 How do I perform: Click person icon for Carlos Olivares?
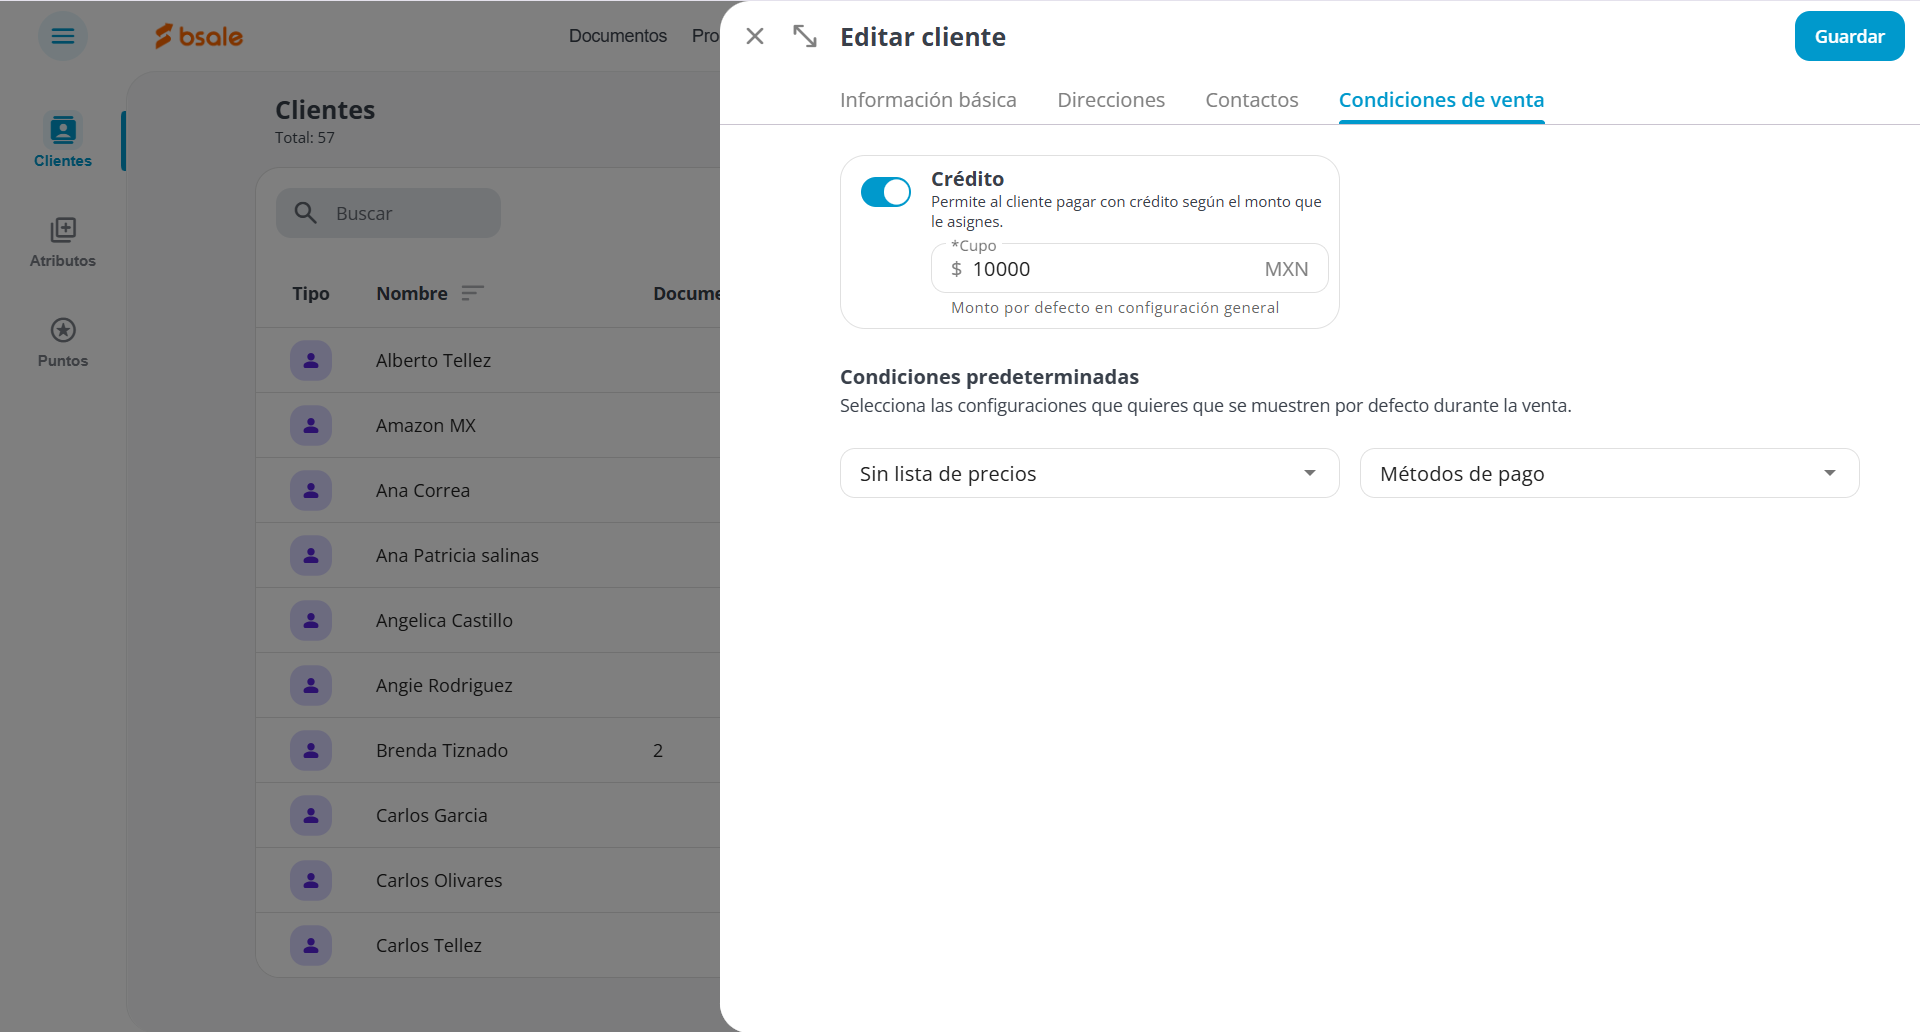point(311,880)
